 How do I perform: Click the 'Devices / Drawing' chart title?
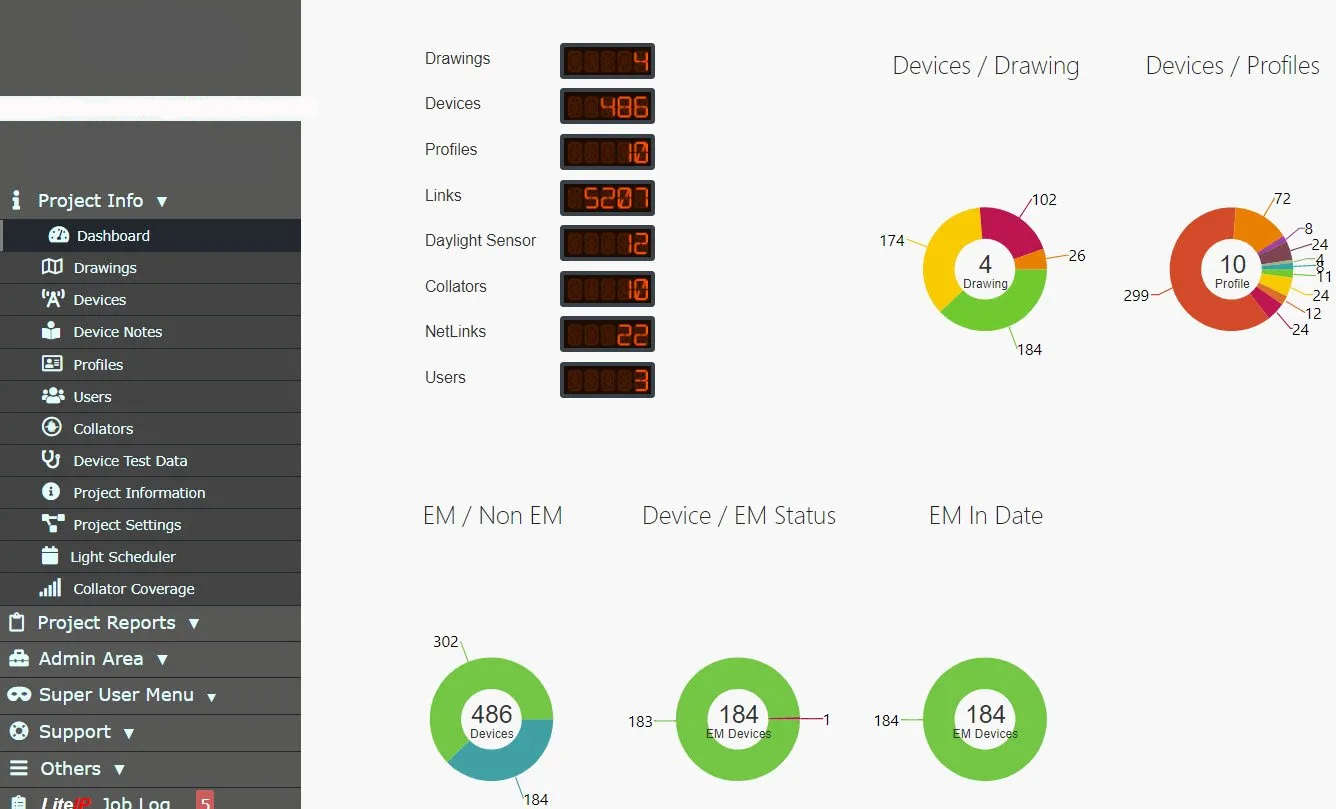click(x=986, y=66)
